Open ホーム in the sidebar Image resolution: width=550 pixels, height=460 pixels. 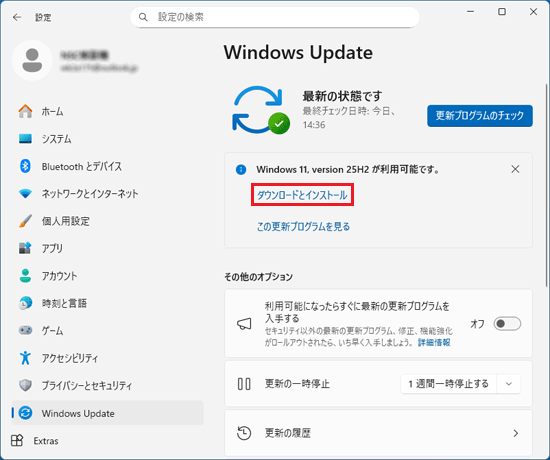point(108,112)
